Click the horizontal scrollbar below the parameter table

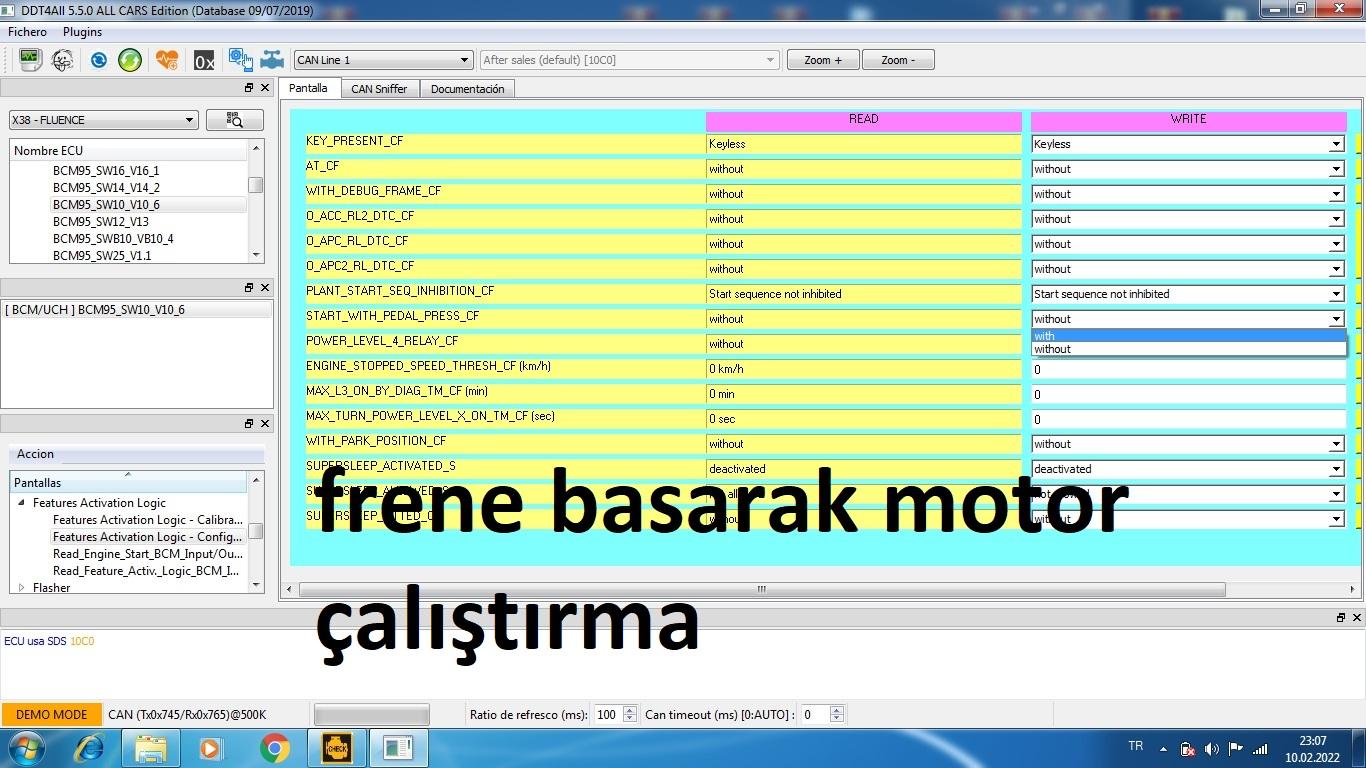click(760, 589)
